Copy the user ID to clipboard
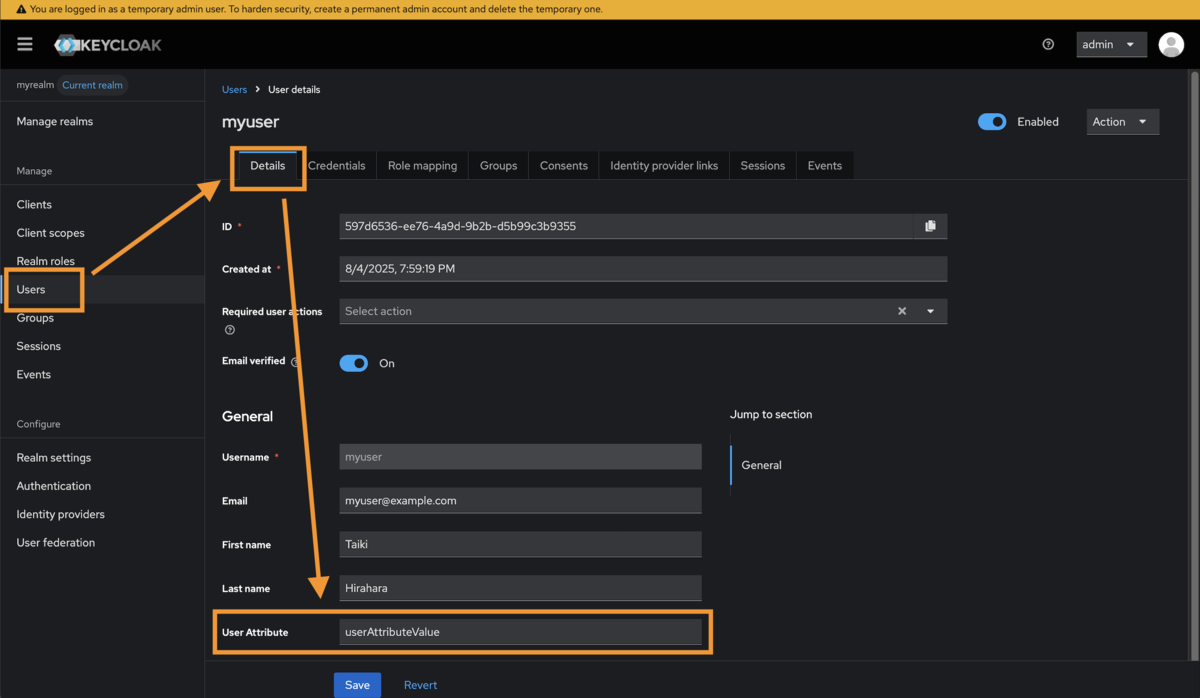 [x=931, y=226]
